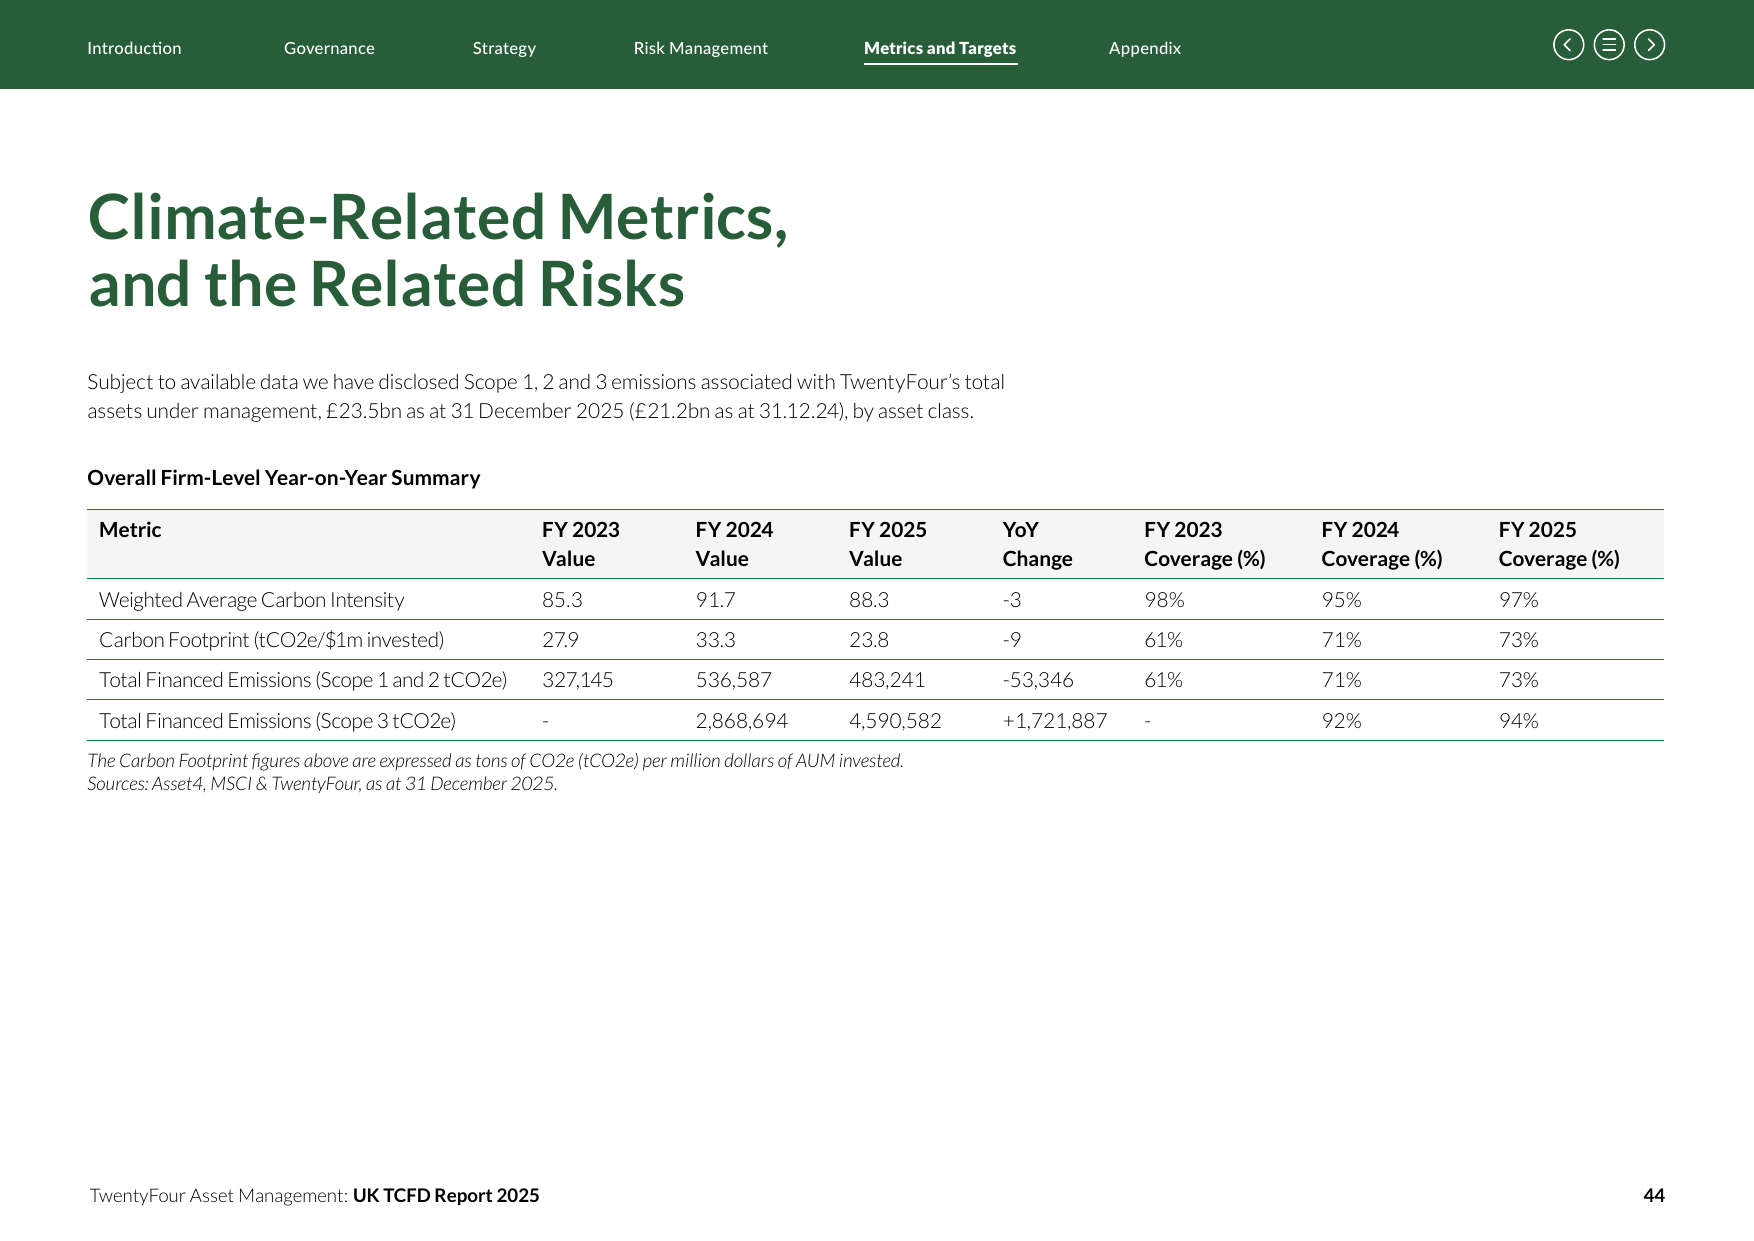Click 'Total Financed Emissions (Scope 1 and 2 tCO2e)'

click(303, 680)
